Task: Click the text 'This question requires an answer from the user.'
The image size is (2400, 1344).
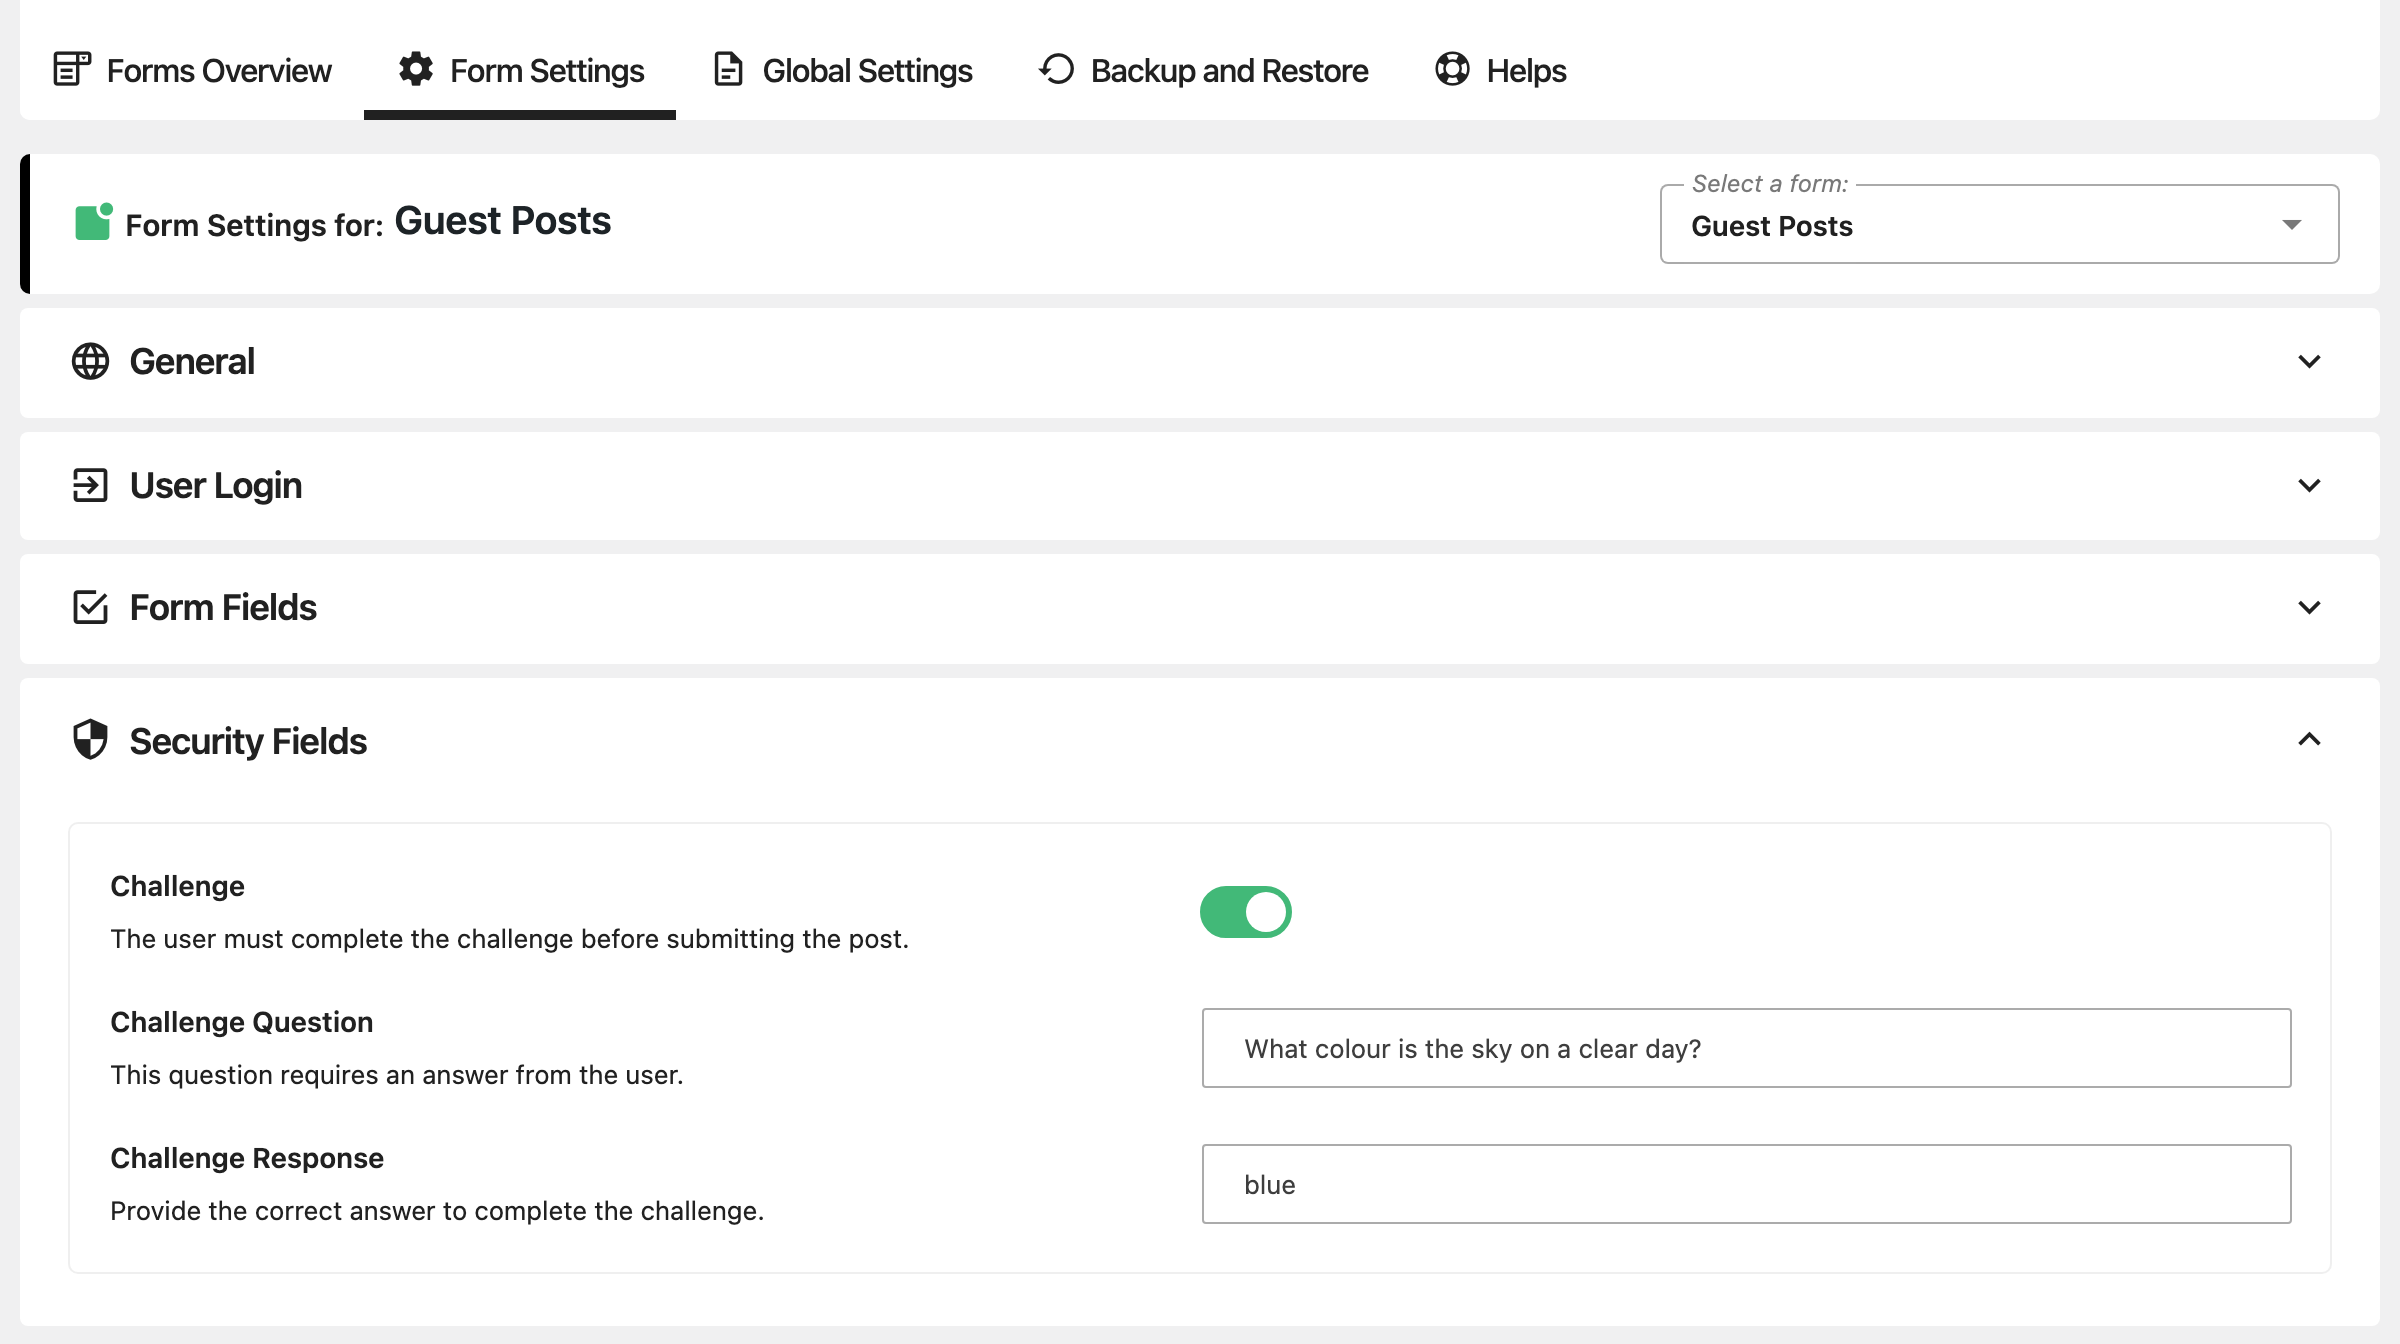Action: pos(397,1075)
